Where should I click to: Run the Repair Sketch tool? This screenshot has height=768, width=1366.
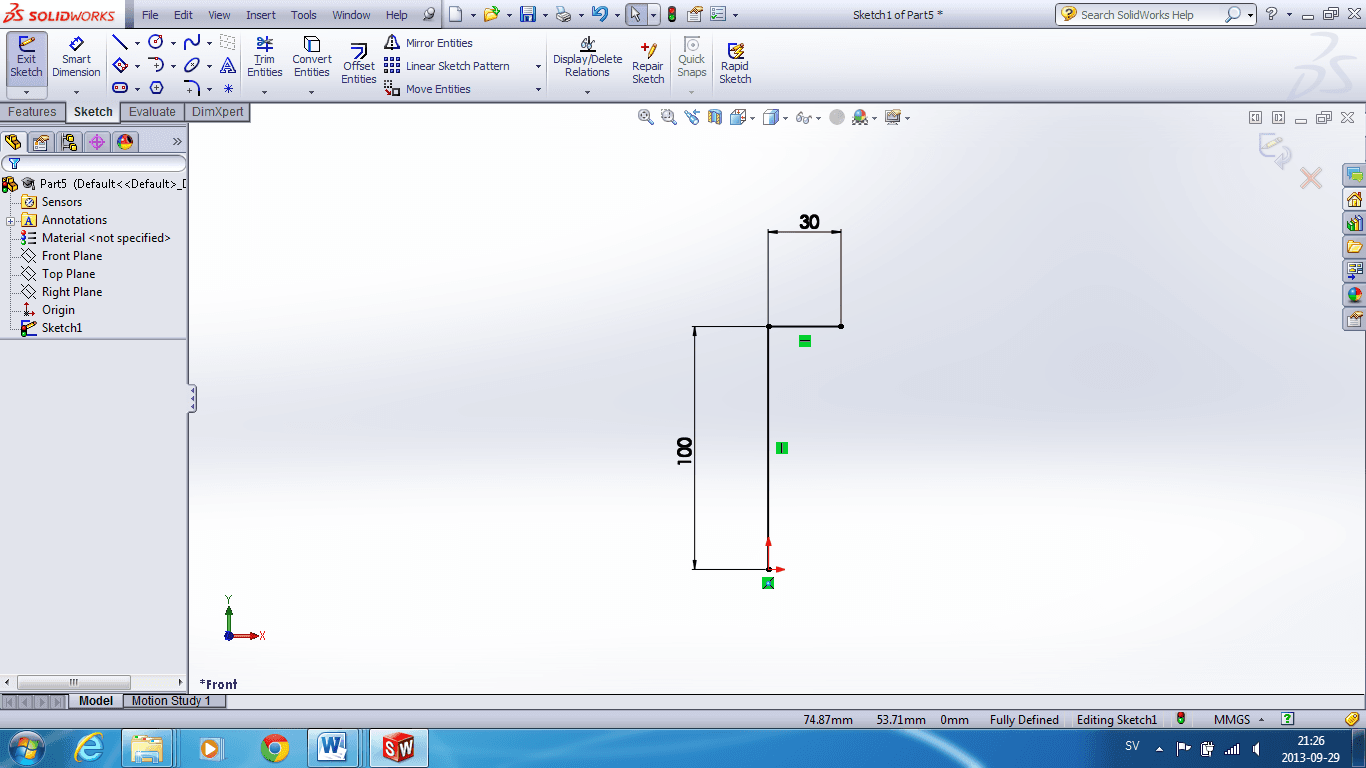click(x=648, y=63)
